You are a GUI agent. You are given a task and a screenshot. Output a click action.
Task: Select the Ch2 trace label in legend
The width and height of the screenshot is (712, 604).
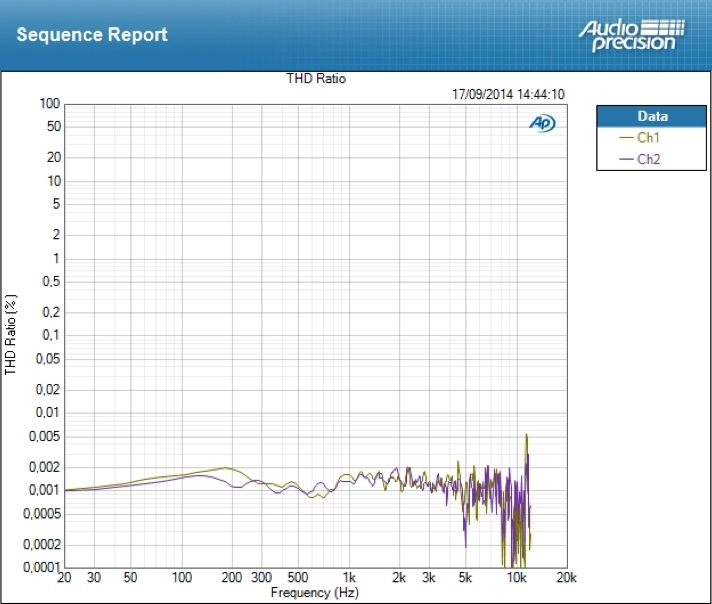point(649,159)
